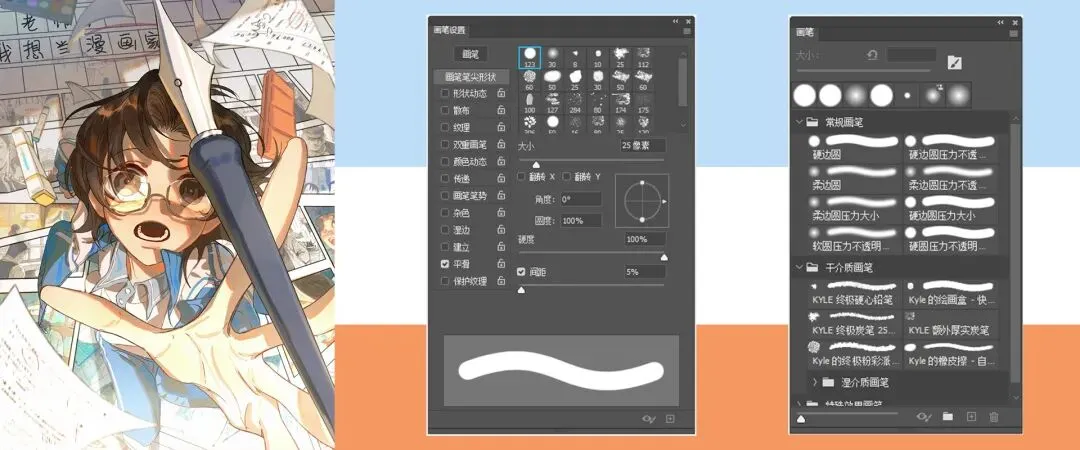Toggle live tip preview in Brushes panel footer
Screen dimensions: 1080x450
click(925, 416)
